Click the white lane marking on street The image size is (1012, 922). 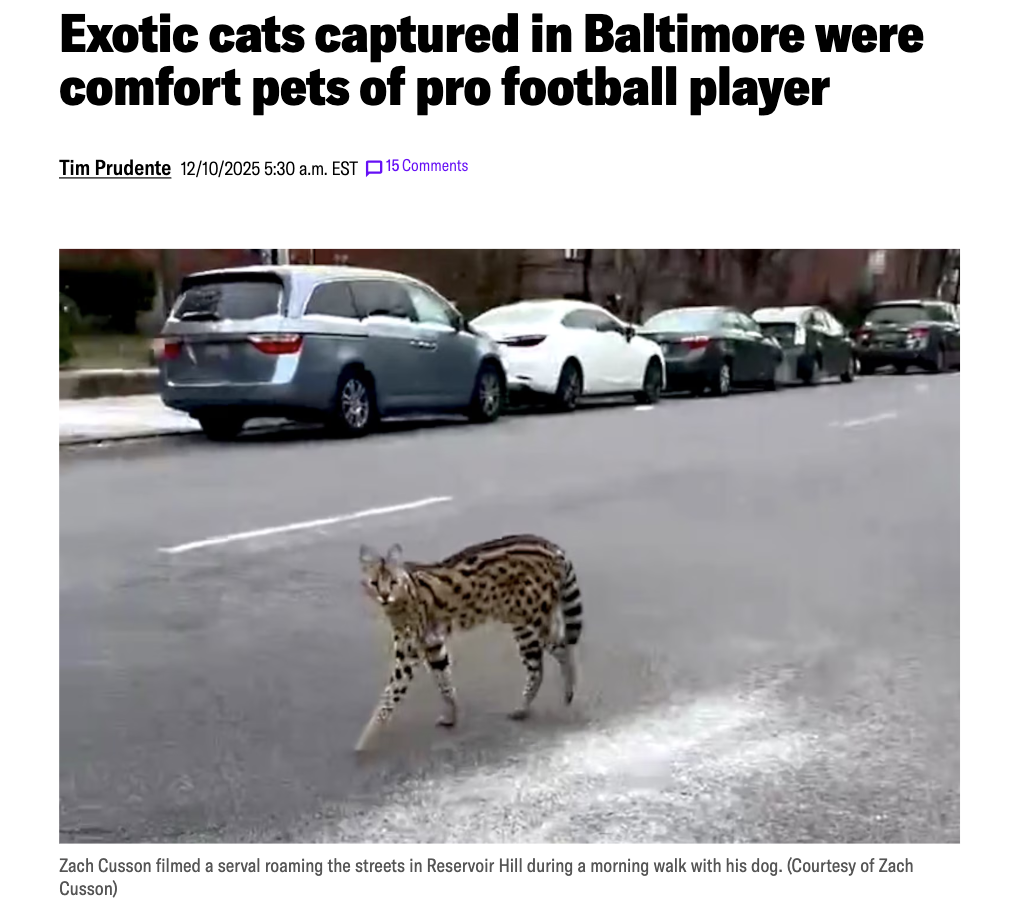pos(305,525)
